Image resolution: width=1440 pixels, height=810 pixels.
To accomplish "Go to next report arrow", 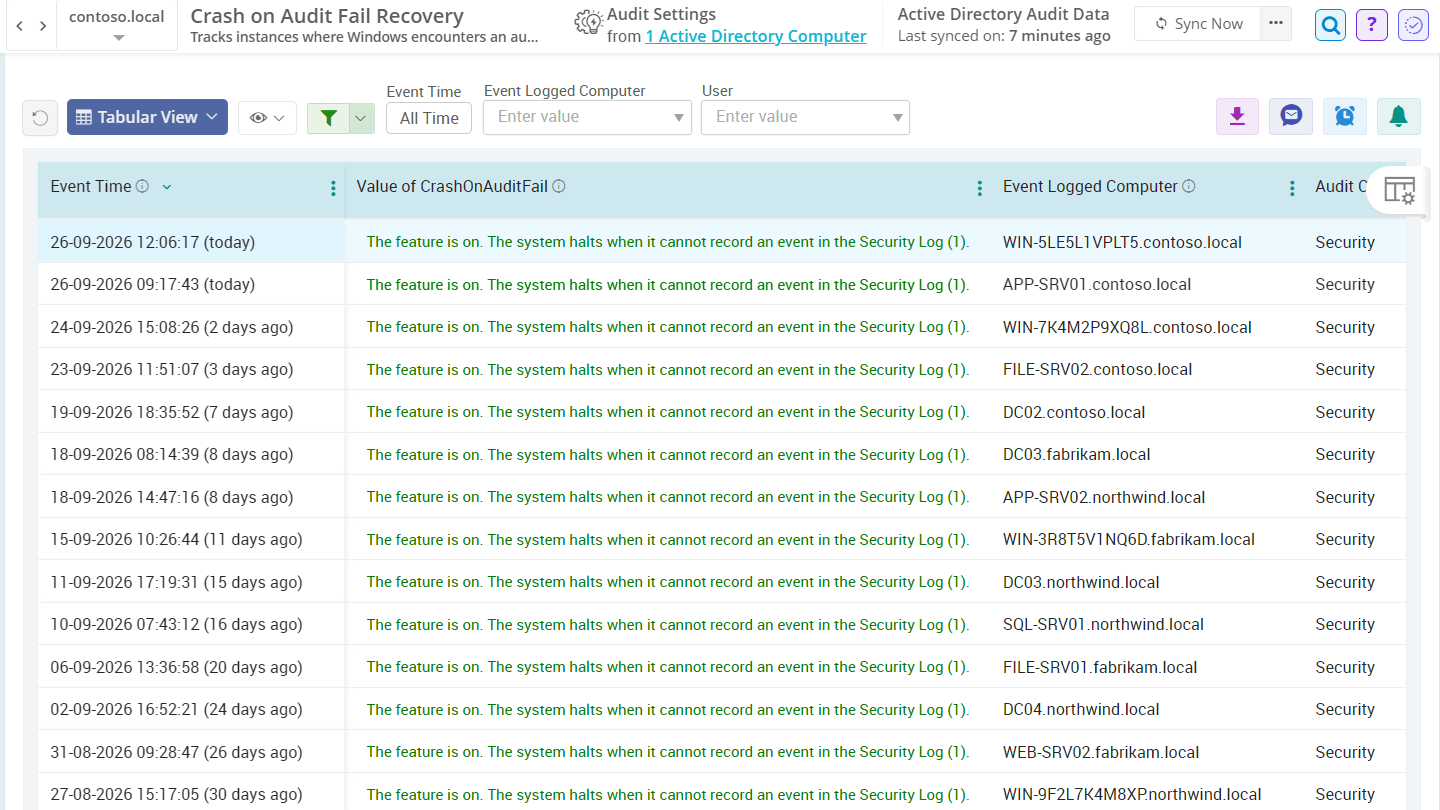I will point(43,25).
